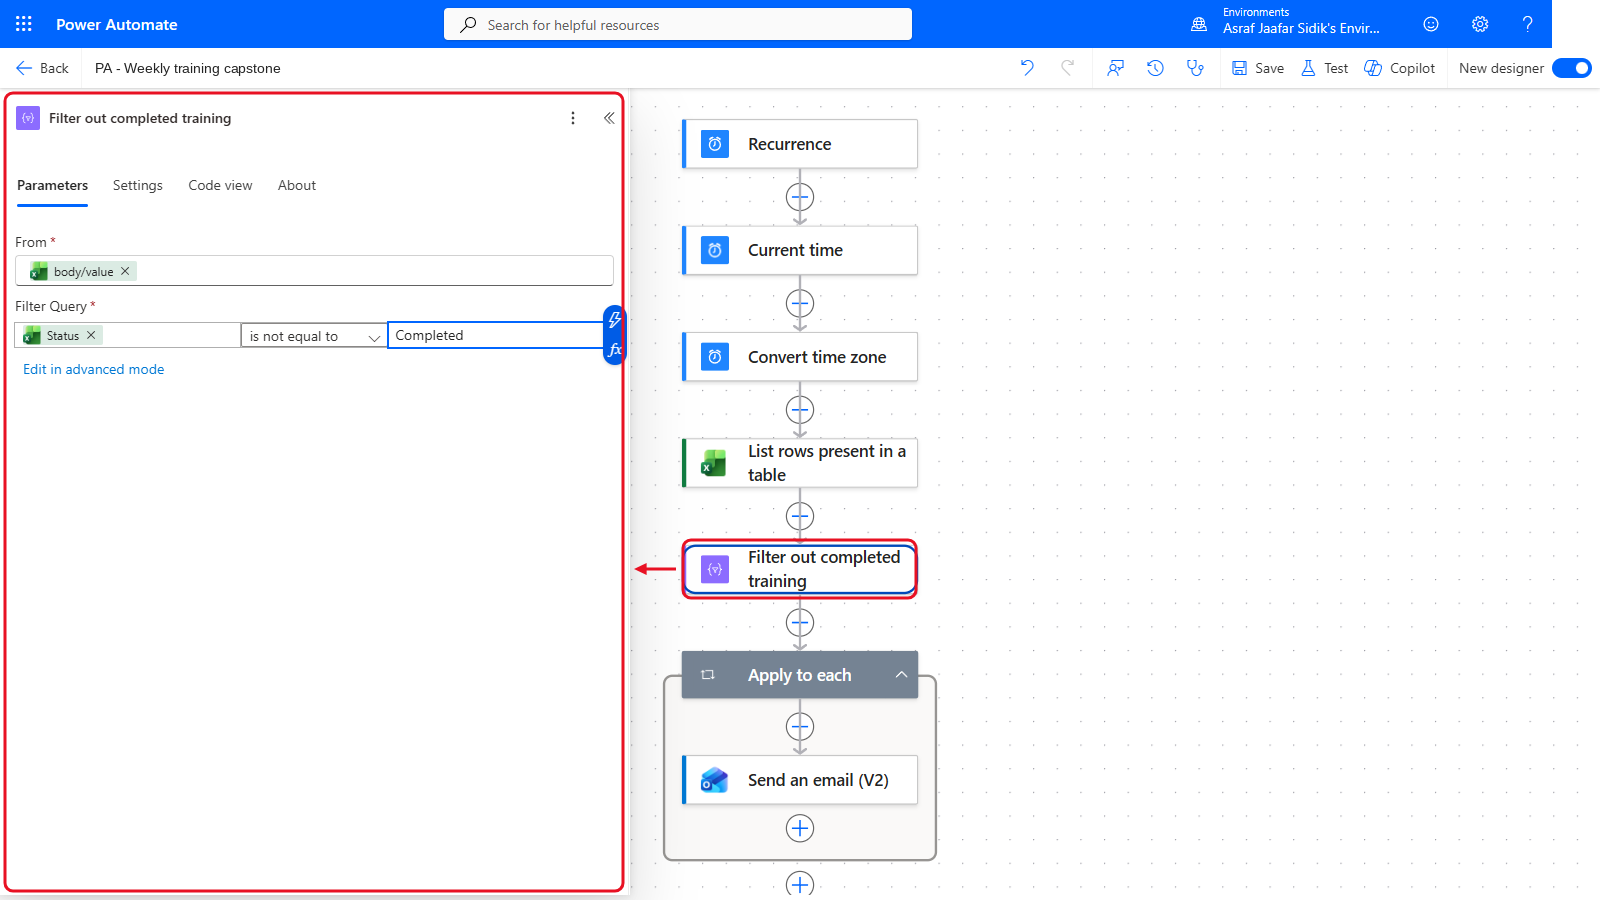The image size is (1600, 900).
Task: Click the undo arrow icon
Action: pyautogui.click(x=1027, y=68)
